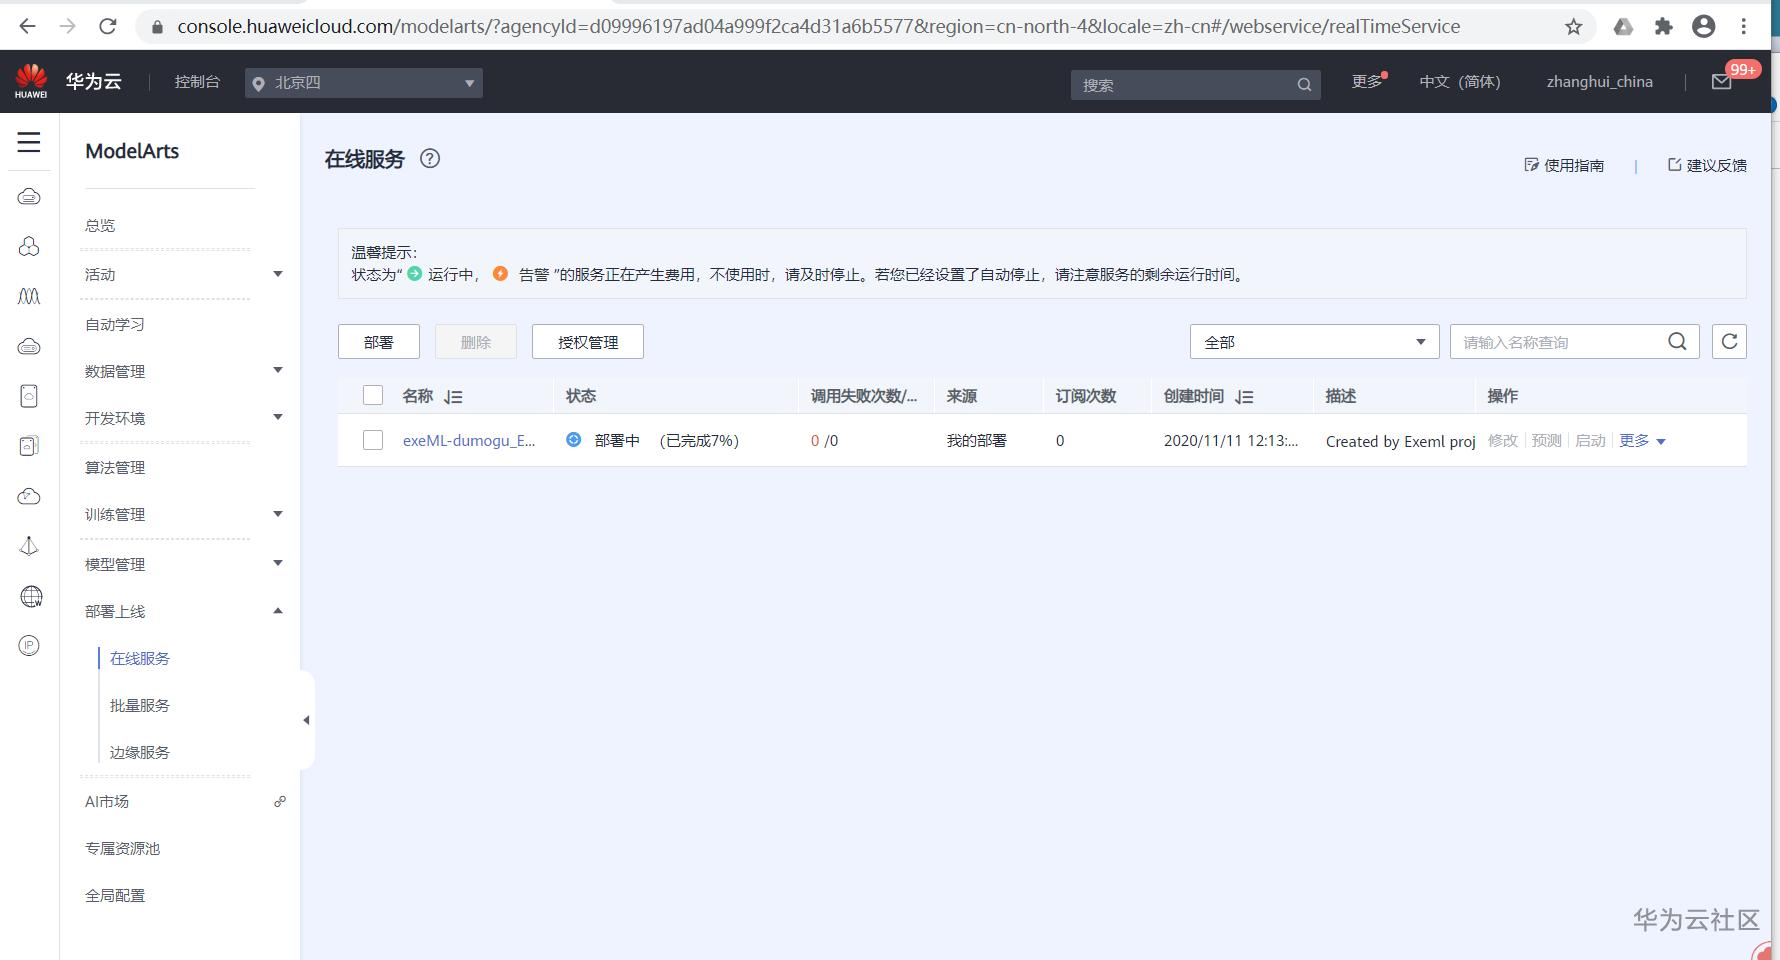Click the globe network icon in sidebar
This screenshot has width=1780, height=960.
click(x=29, y=596)
